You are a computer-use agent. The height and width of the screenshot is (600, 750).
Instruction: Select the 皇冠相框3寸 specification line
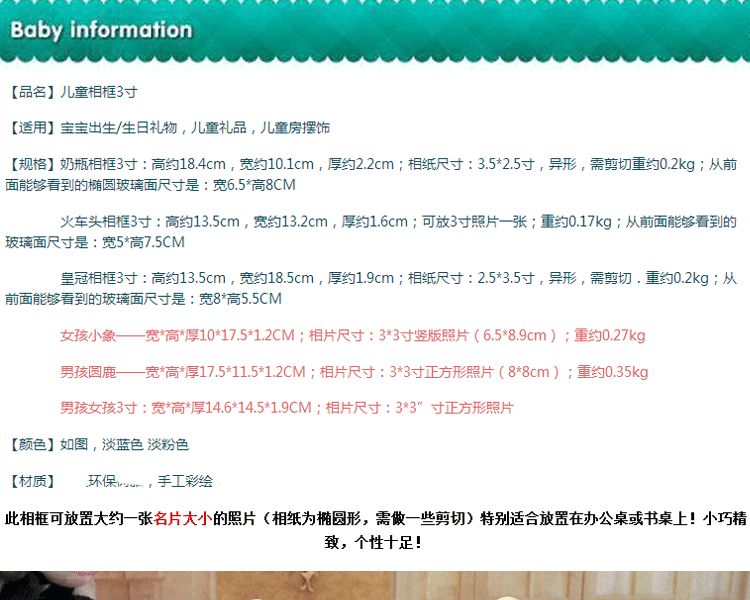point(371,288)
